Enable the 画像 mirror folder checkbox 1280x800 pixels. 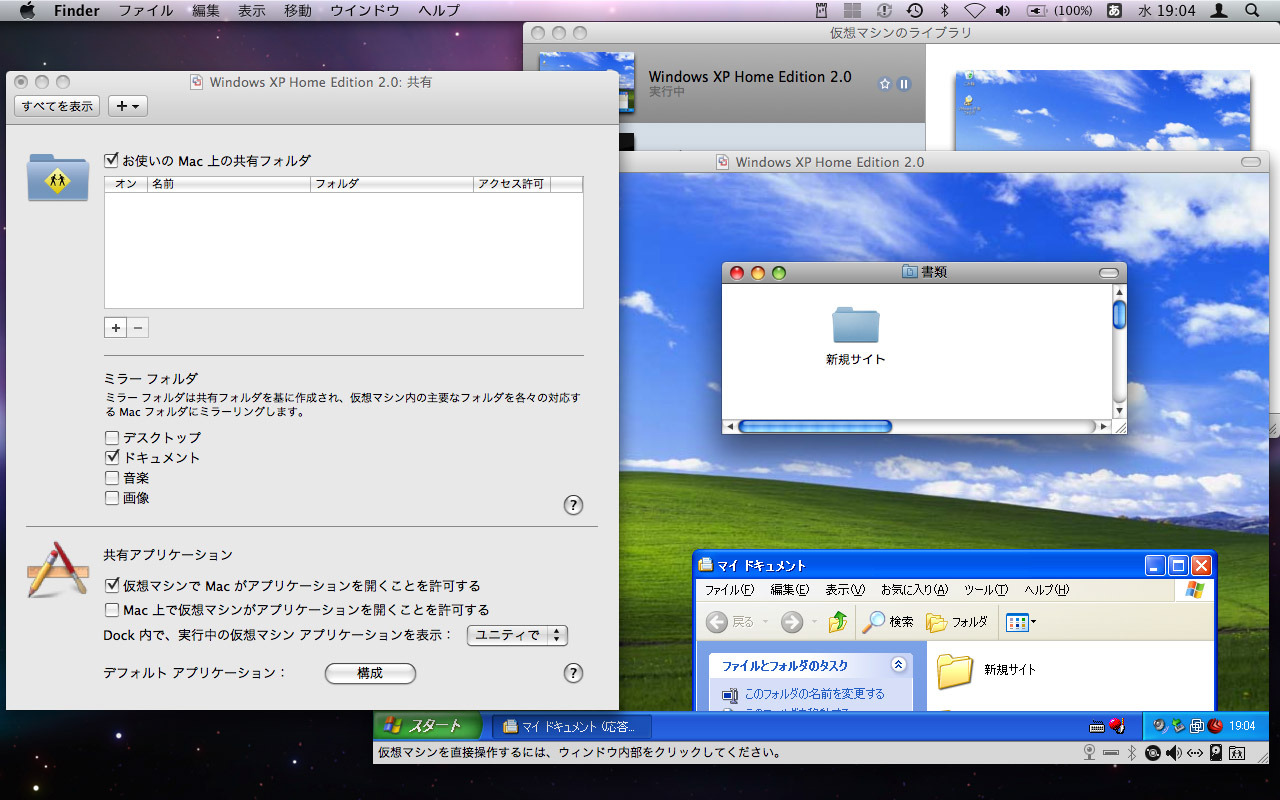tap(112, 498)
